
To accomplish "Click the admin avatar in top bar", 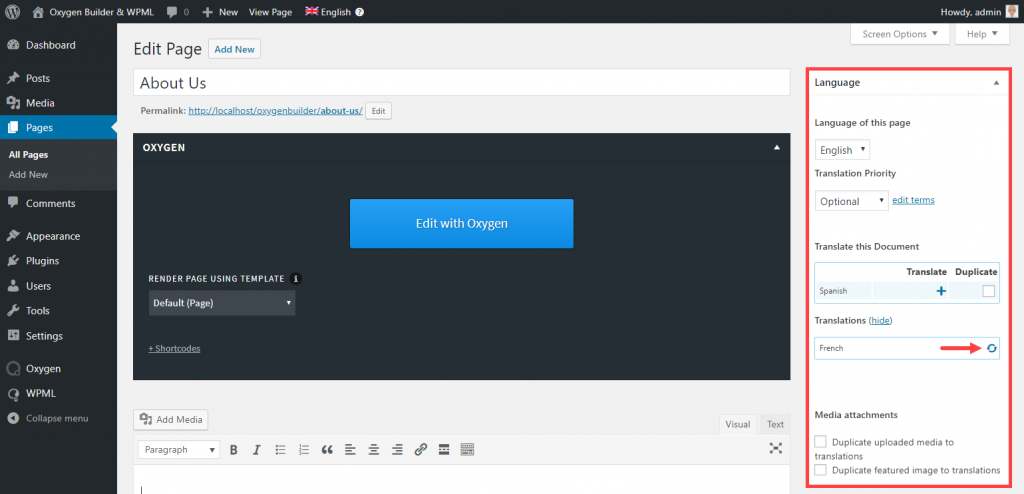I will point(1012,12).
